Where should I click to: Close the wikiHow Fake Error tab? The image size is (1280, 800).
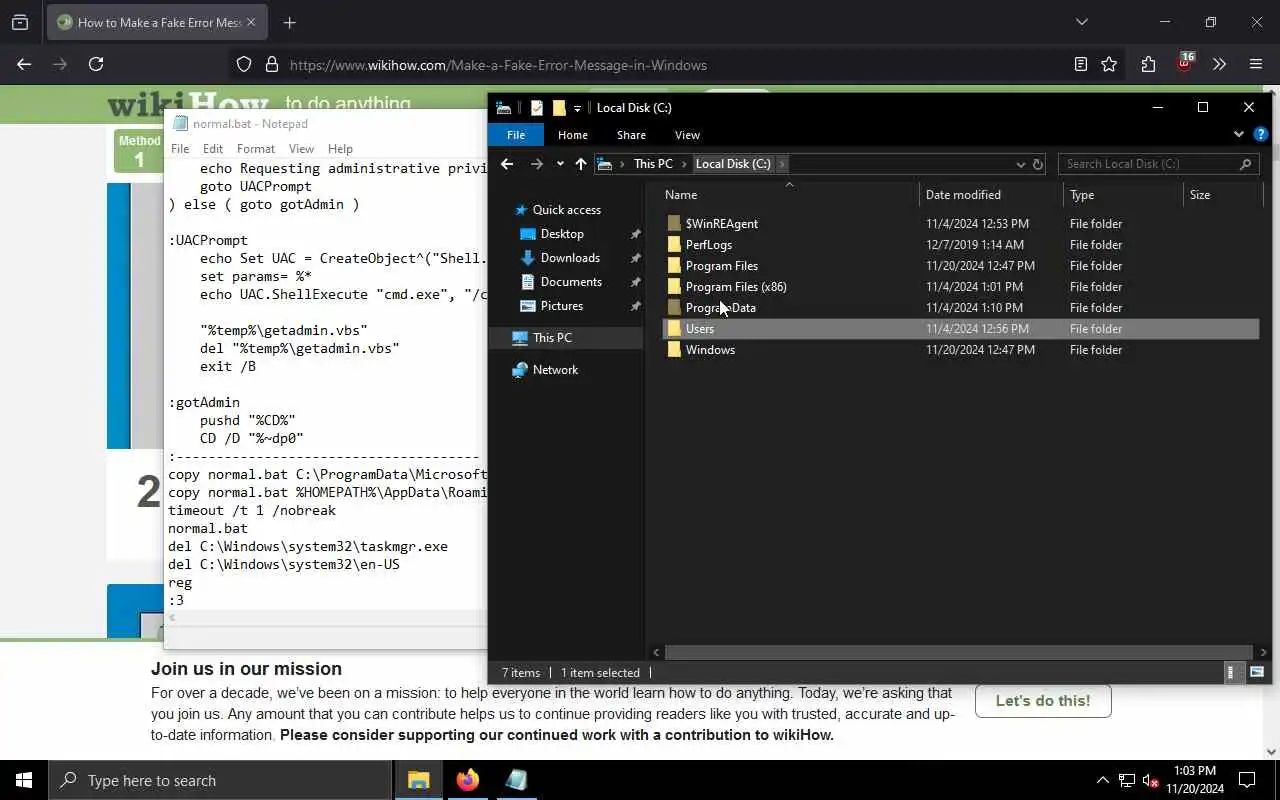coord(251,22)
